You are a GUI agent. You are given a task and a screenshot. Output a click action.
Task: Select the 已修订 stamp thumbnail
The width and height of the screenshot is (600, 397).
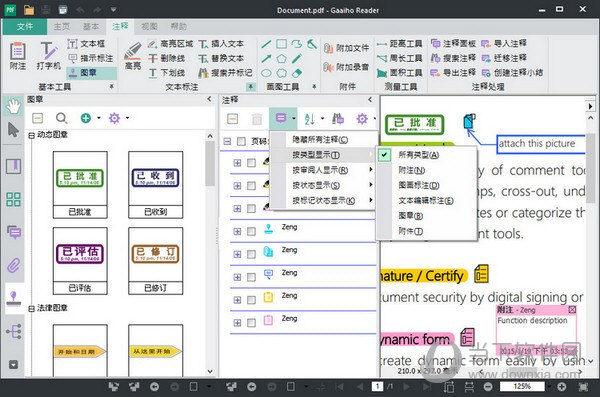point(155,261)
